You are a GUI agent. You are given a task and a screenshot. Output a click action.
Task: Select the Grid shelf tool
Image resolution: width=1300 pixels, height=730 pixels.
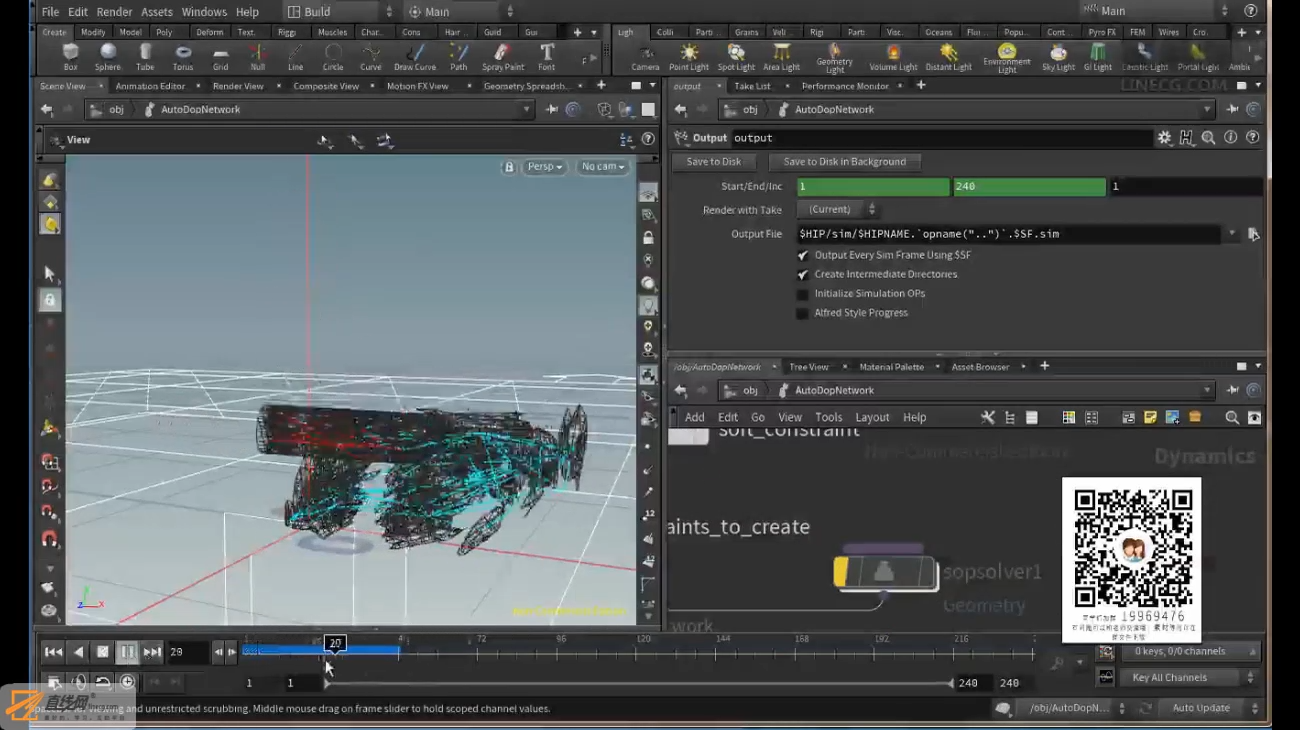[220, 56]
